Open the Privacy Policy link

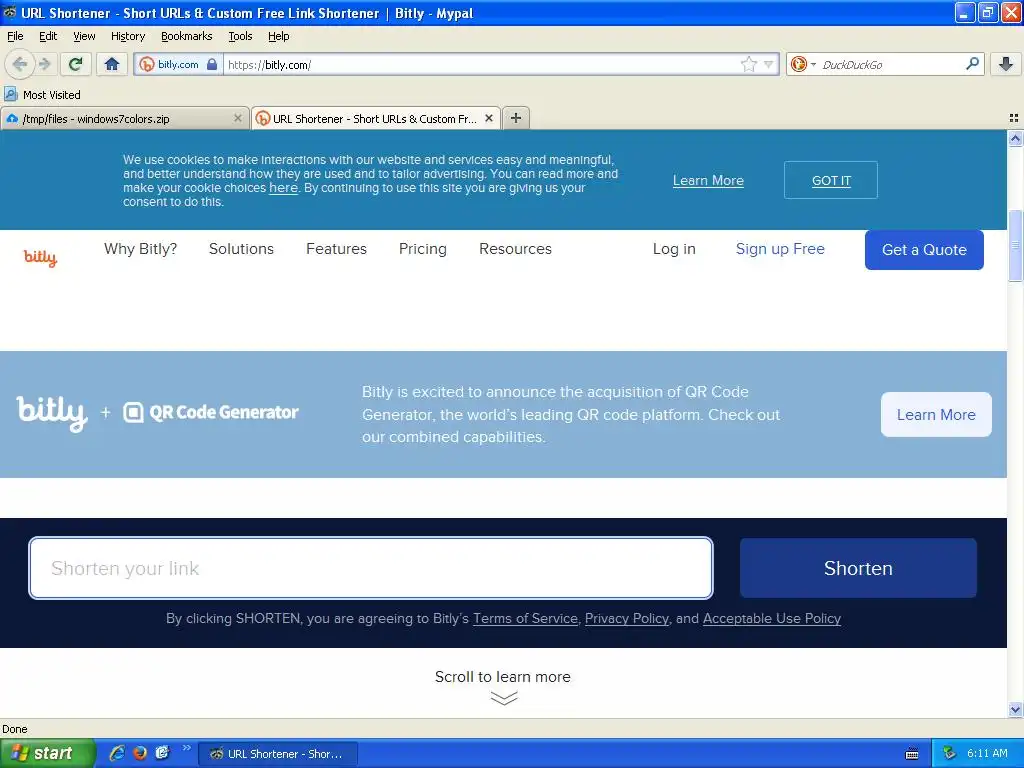626,618
